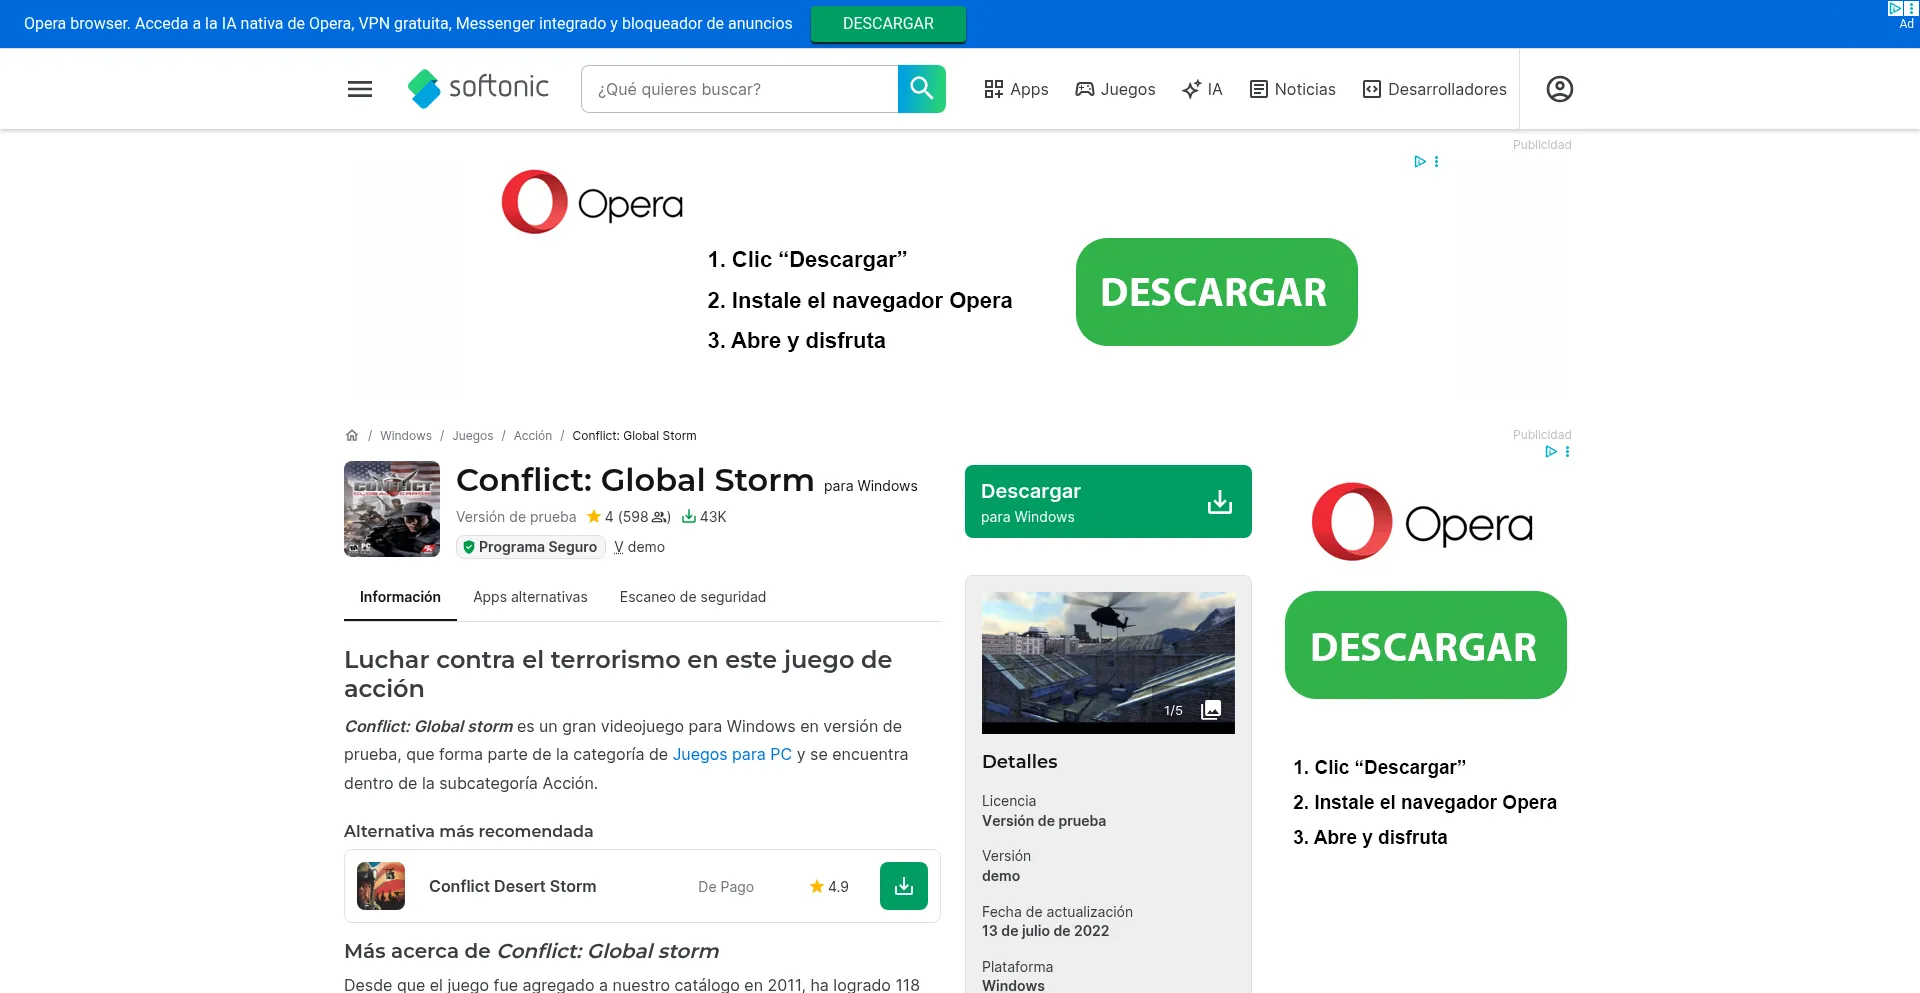The height and width of the screenshot is (993, 1920).
Task: Click the Conflict: Global Storm game icon
Action: (x=392, y=509)
